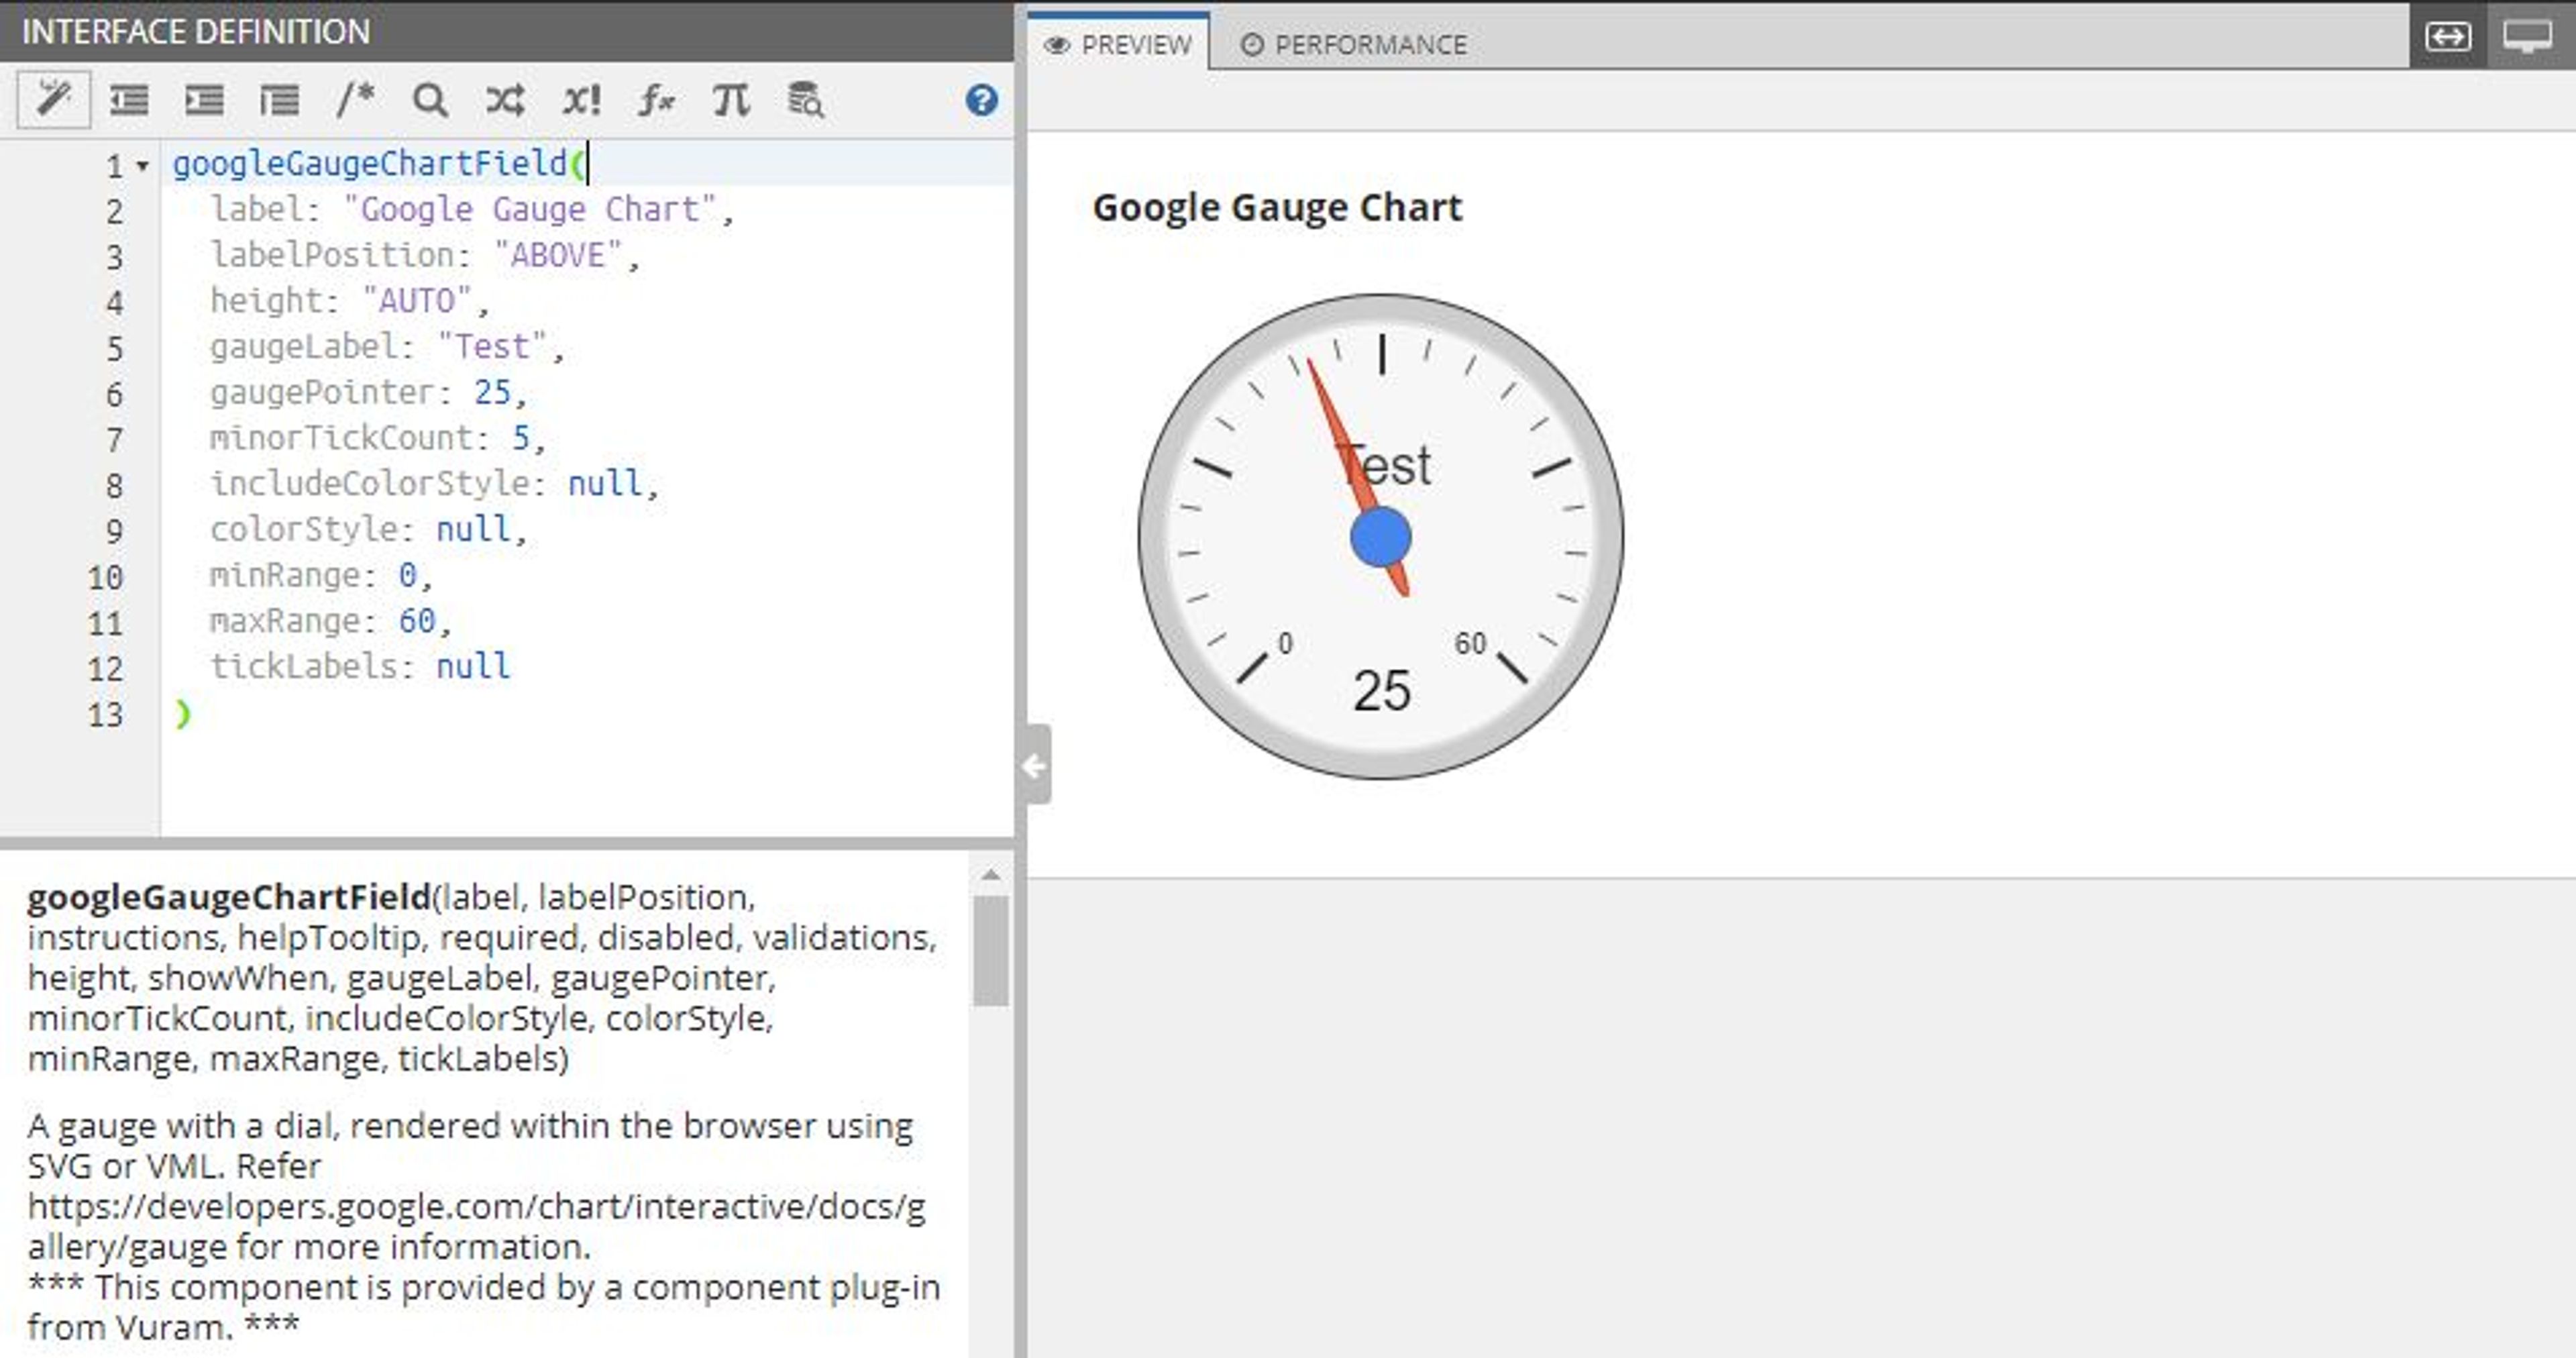This screenshot has height=1358, width=2576.
Task: Click the gauge value 25 readout
Action: point(1381,691)
